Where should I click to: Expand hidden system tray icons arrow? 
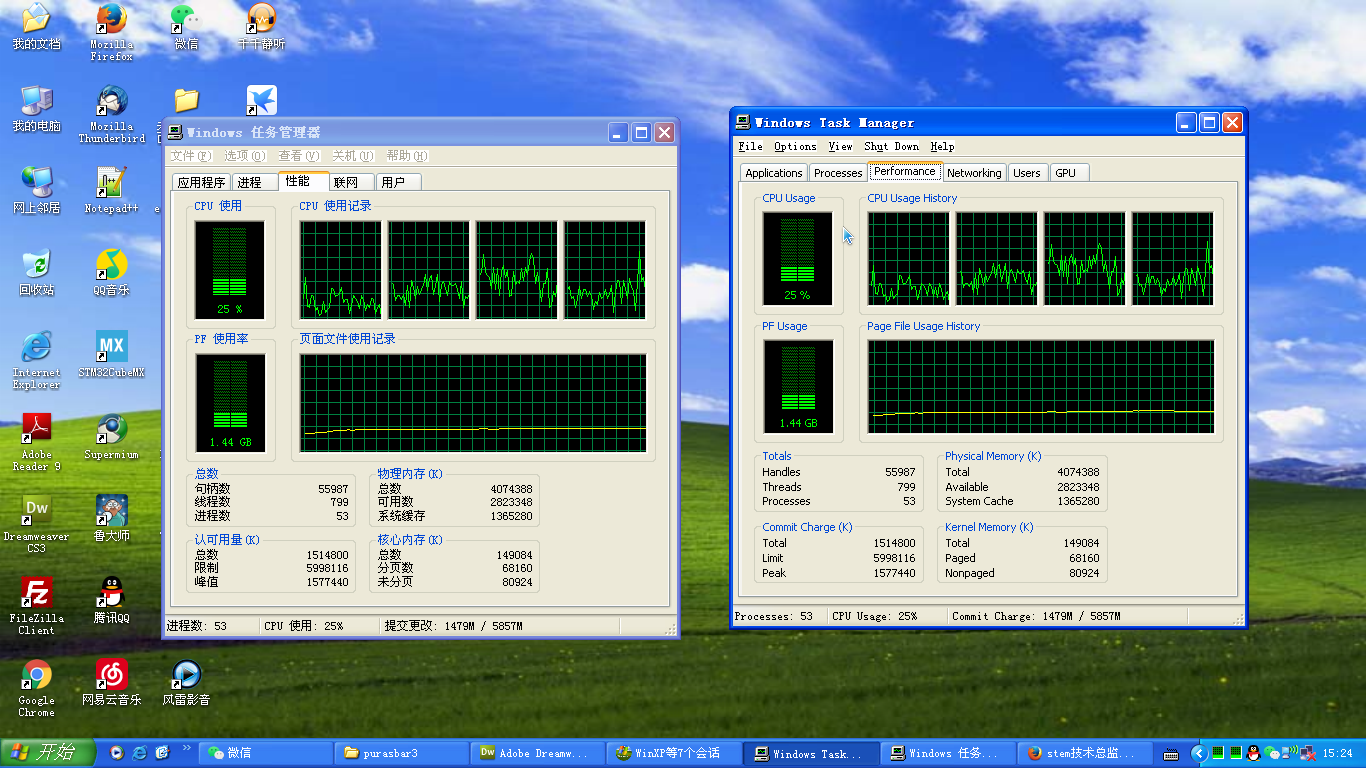1199,753
